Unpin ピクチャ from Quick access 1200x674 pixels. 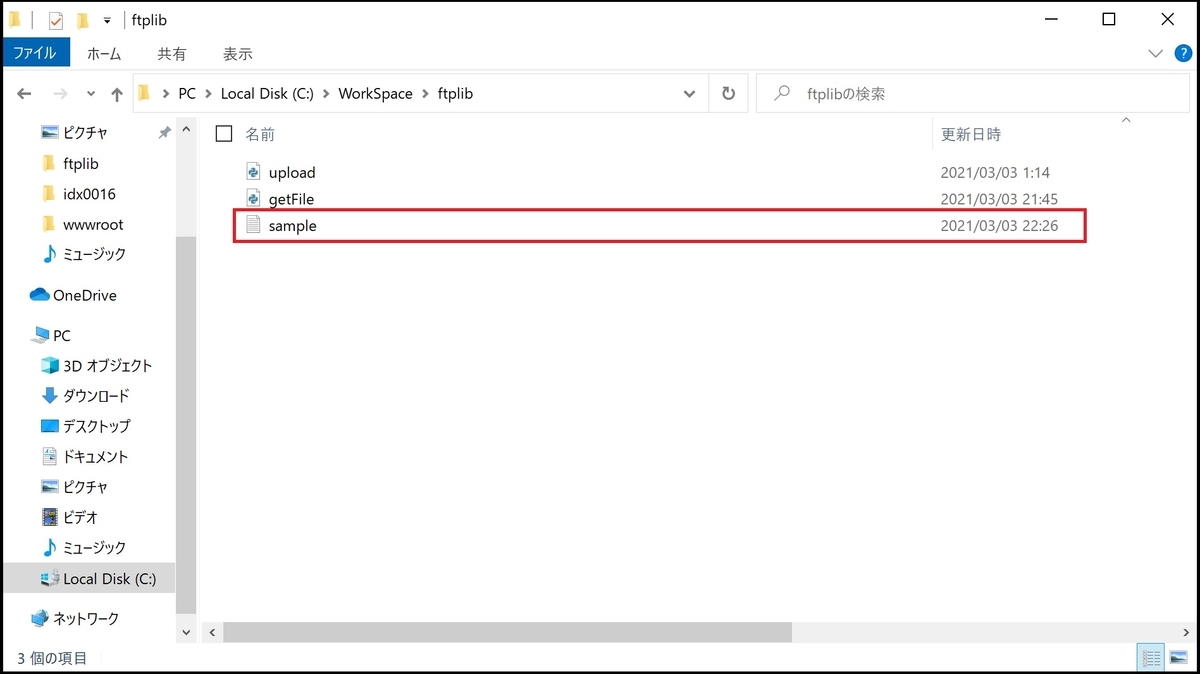[165, 131]
